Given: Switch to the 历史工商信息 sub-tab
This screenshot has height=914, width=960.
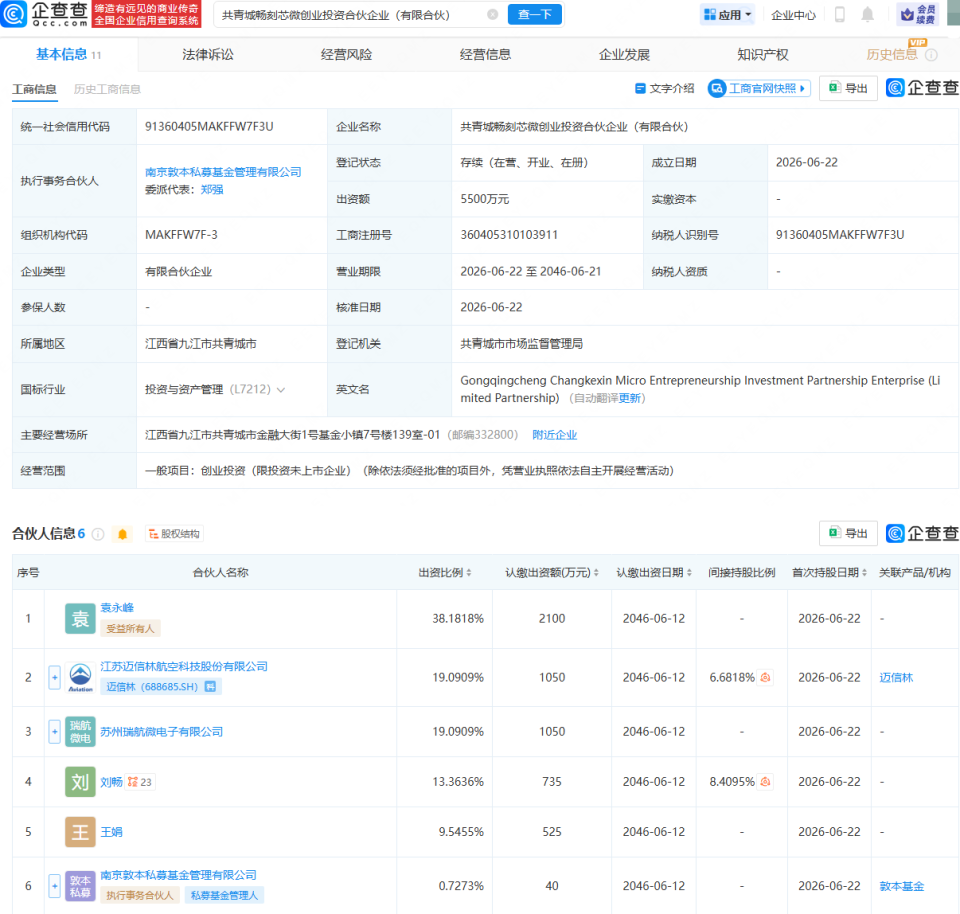Looking at the screenshot, I should 107,89.
